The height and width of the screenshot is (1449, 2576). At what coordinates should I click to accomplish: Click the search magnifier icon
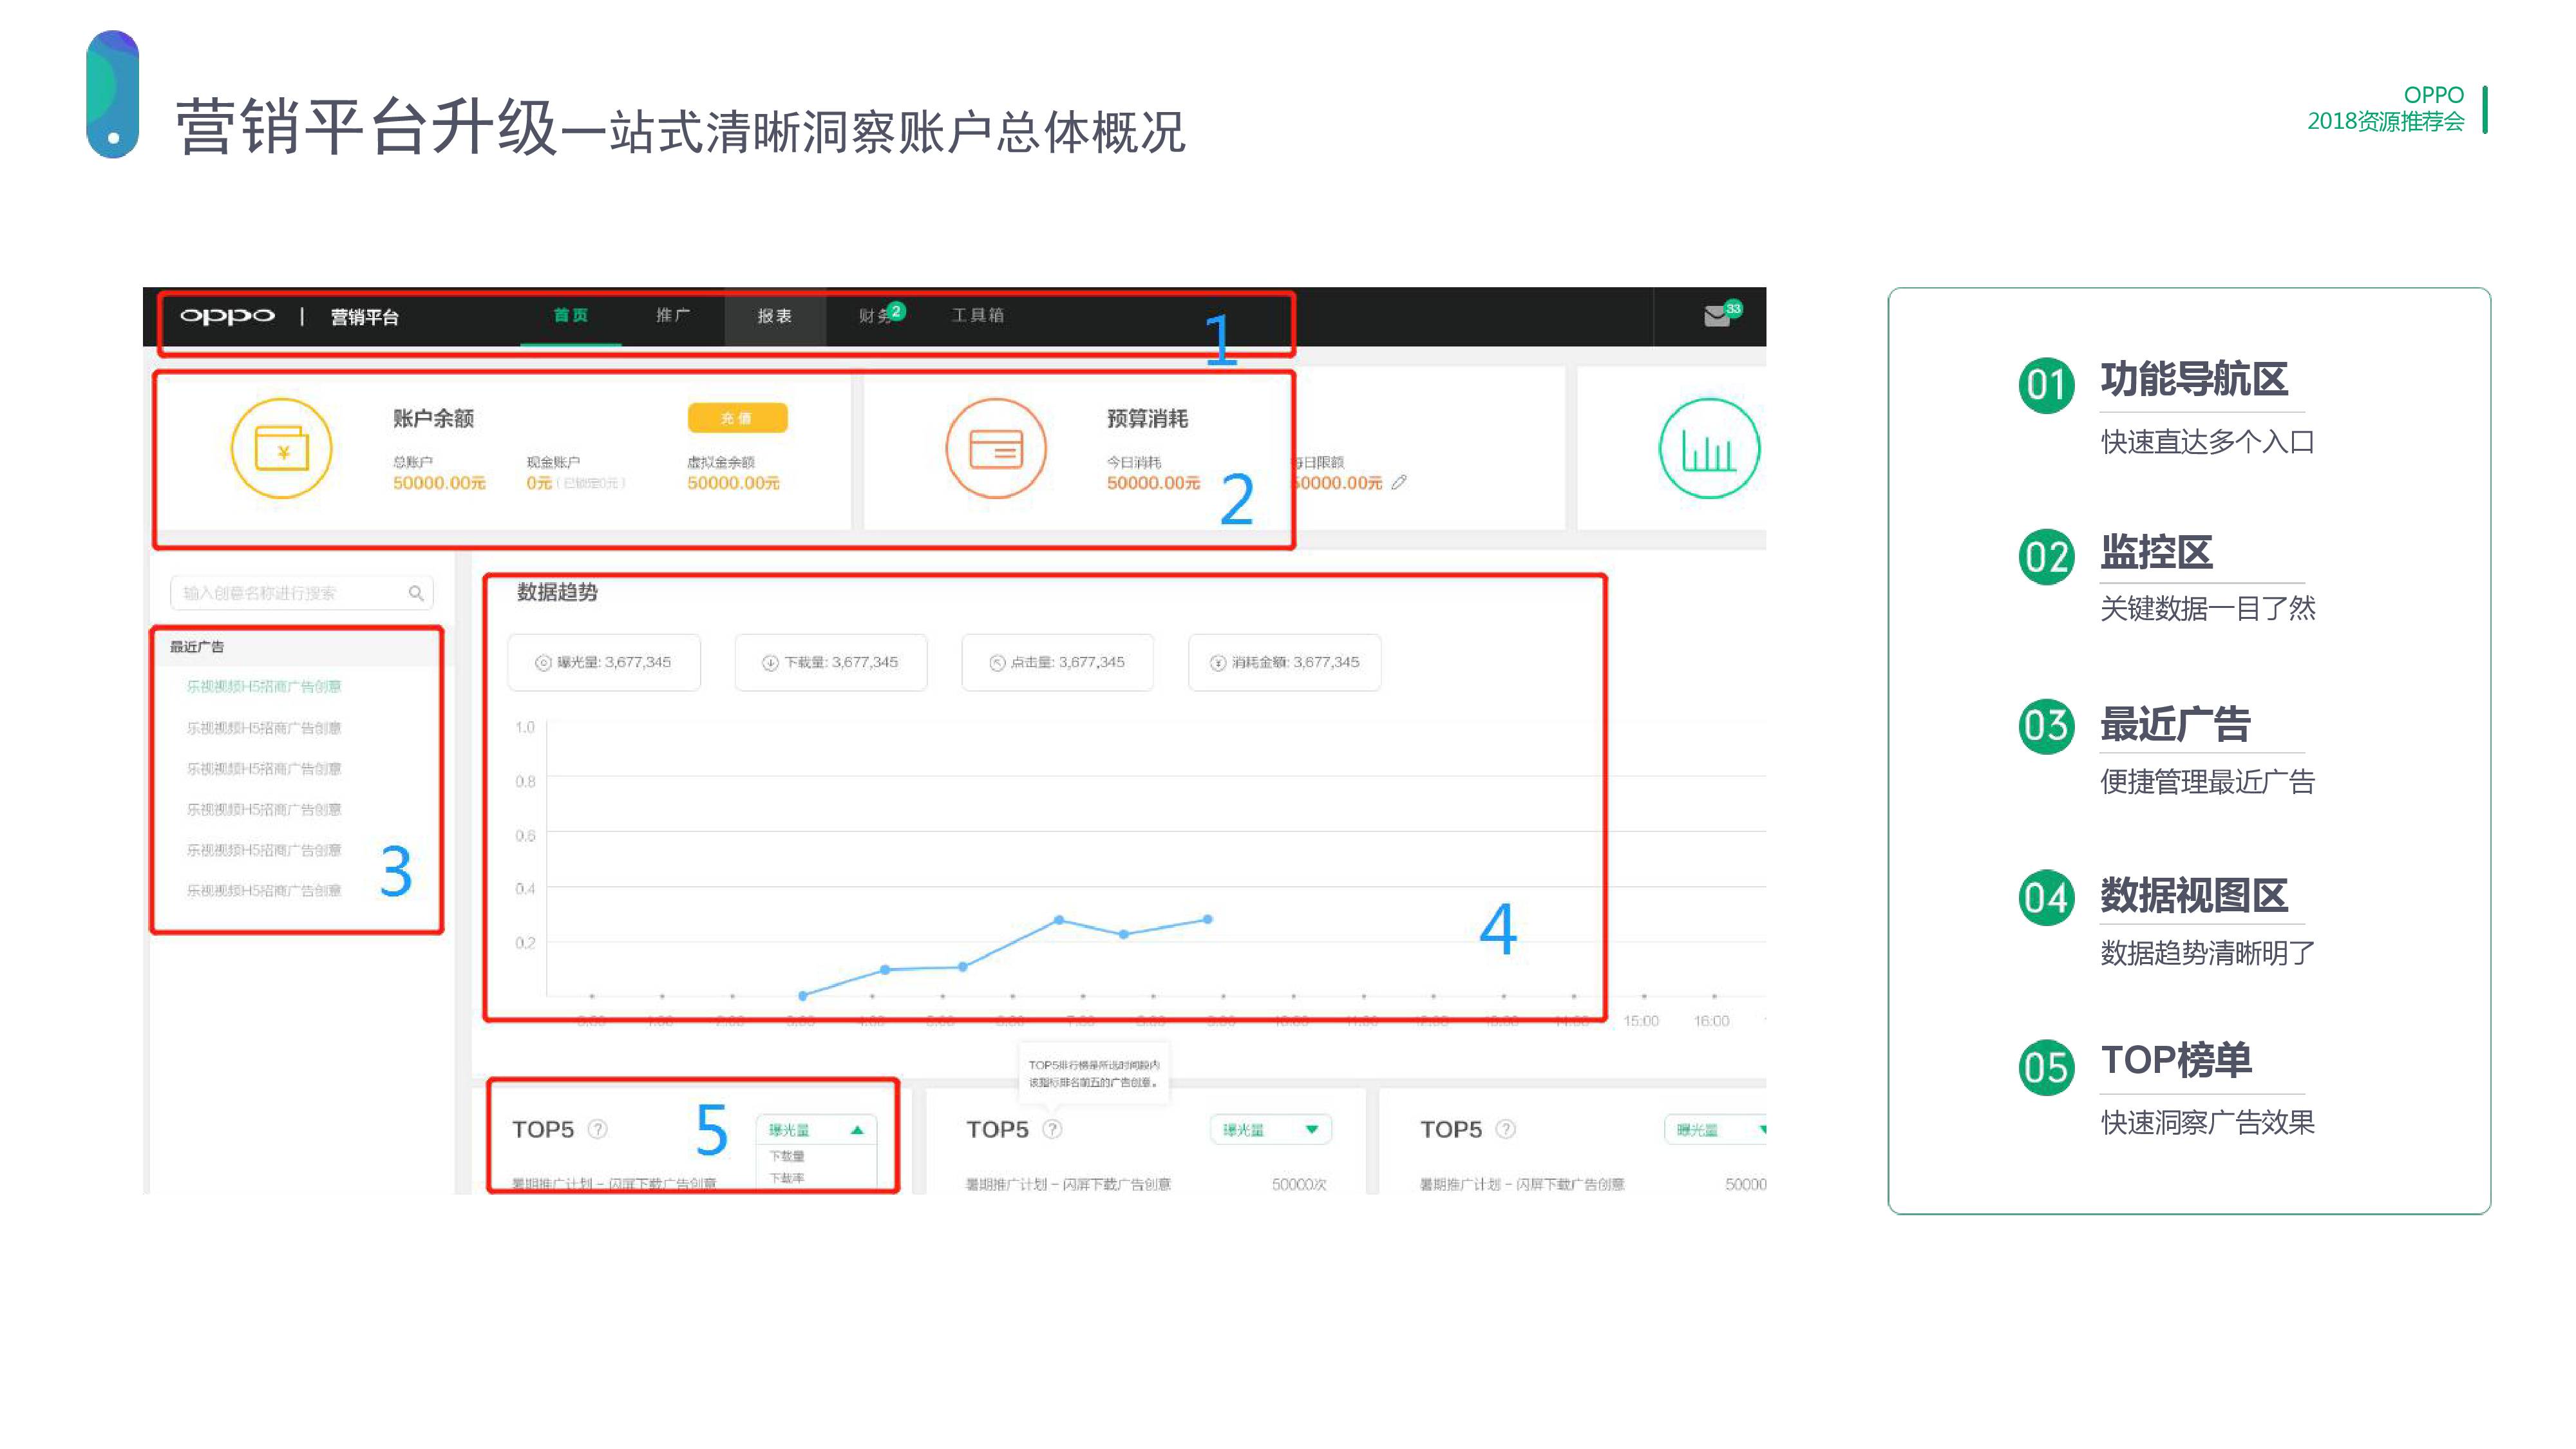click(x=416, y=594)
